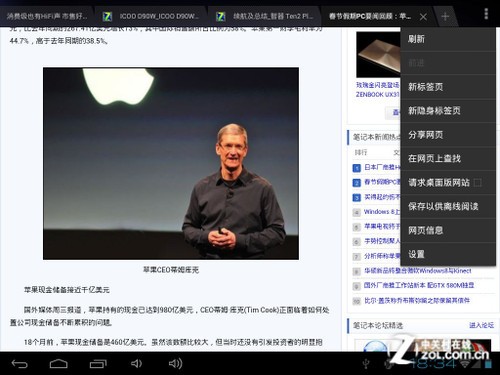Click the Tim Cook article photo
Viewport: 500px width, 375px height.
[x=171, y=163]
